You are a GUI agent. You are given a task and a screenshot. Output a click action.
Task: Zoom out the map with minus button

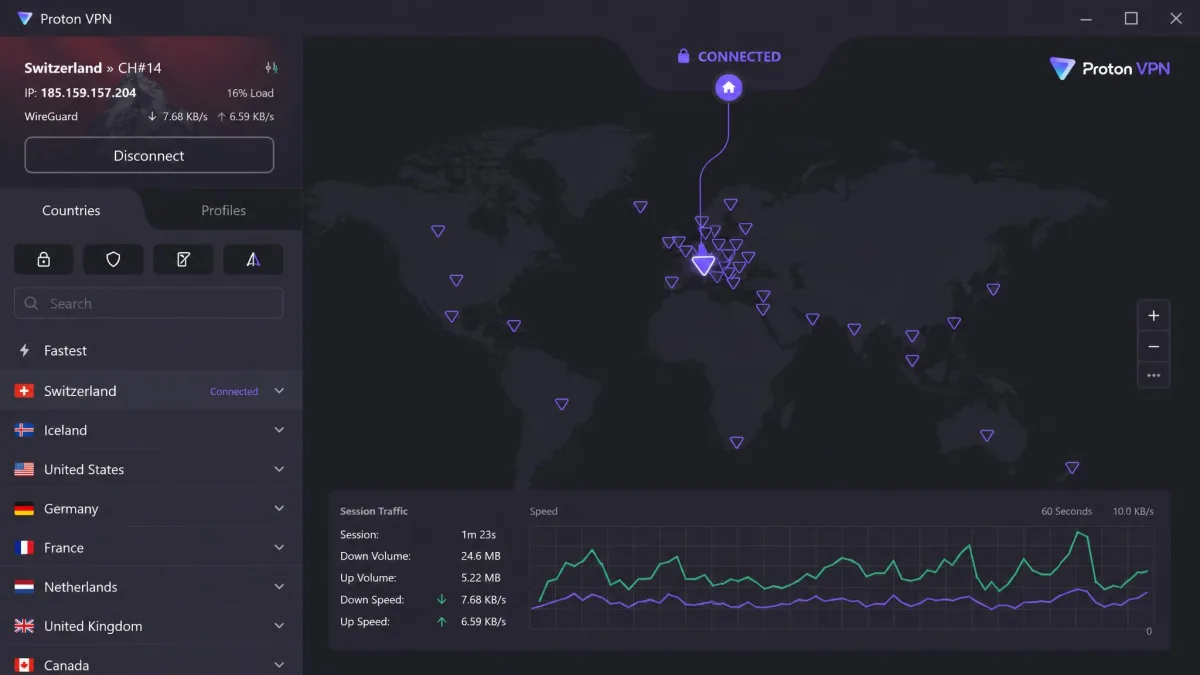click(1153, 346)
